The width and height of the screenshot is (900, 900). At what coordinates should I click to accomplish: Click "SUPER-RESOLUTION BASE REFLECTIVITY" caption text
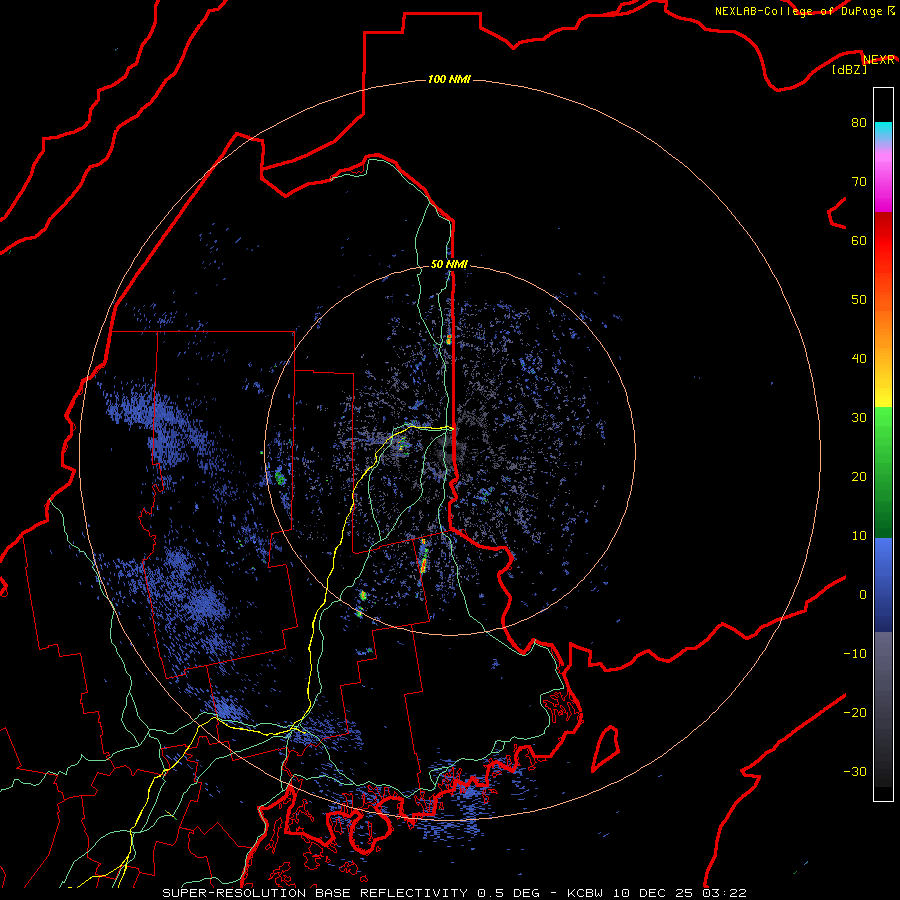pos(315,893)
